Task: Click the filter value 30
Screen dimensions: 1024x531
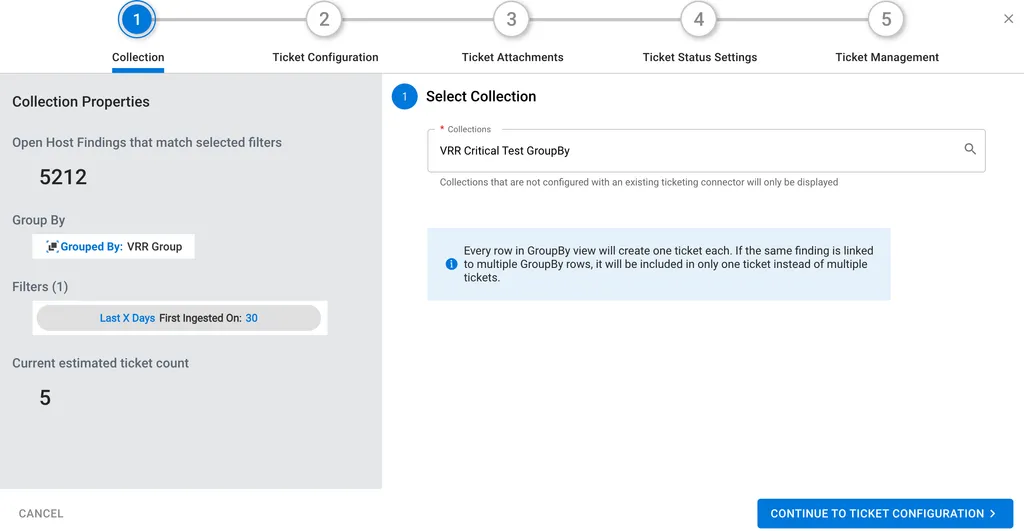Action: pos(251,318)
